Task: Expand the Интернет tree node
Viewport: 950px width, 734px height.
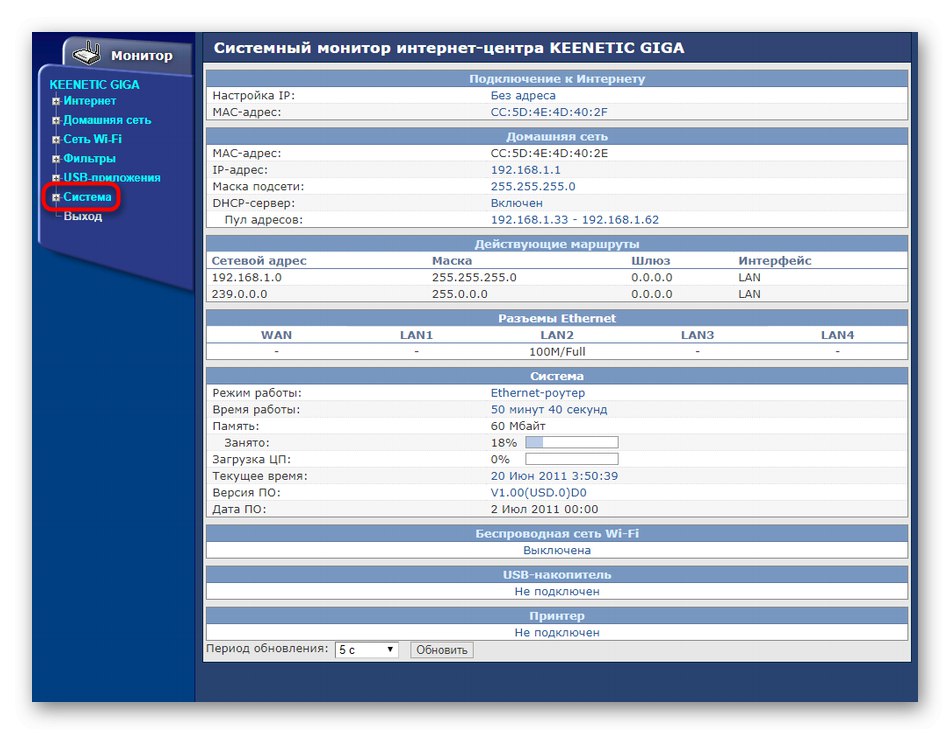Action: click(56, 101)
